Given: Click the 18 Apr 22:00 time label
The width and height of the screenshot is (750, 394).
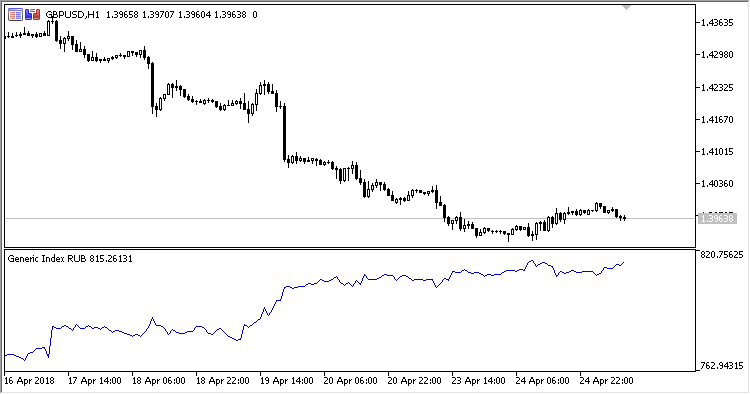Looking at the screenshot, I should click(223, 381).
